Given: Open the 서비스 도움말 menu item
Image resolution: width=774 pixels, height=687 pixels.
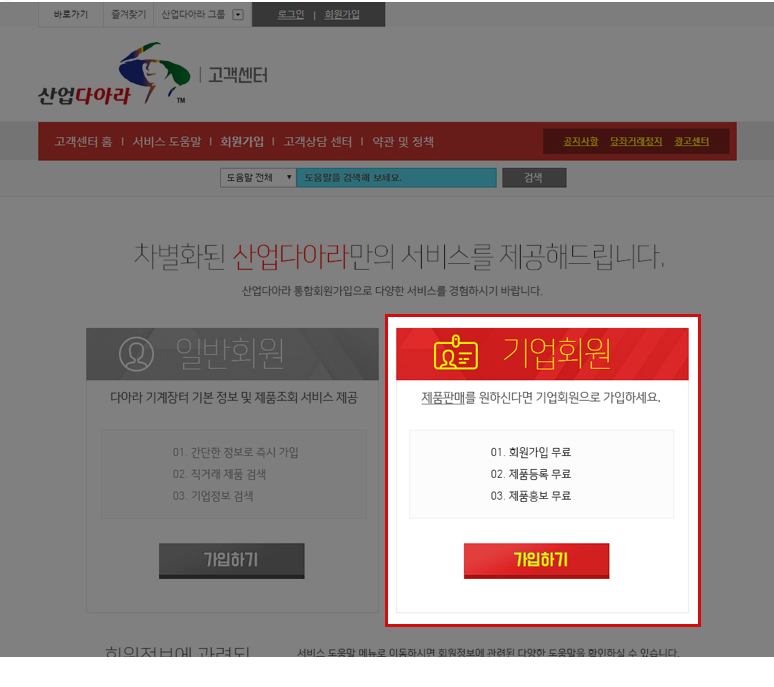Looking at the screenshot, I should 167,142.
